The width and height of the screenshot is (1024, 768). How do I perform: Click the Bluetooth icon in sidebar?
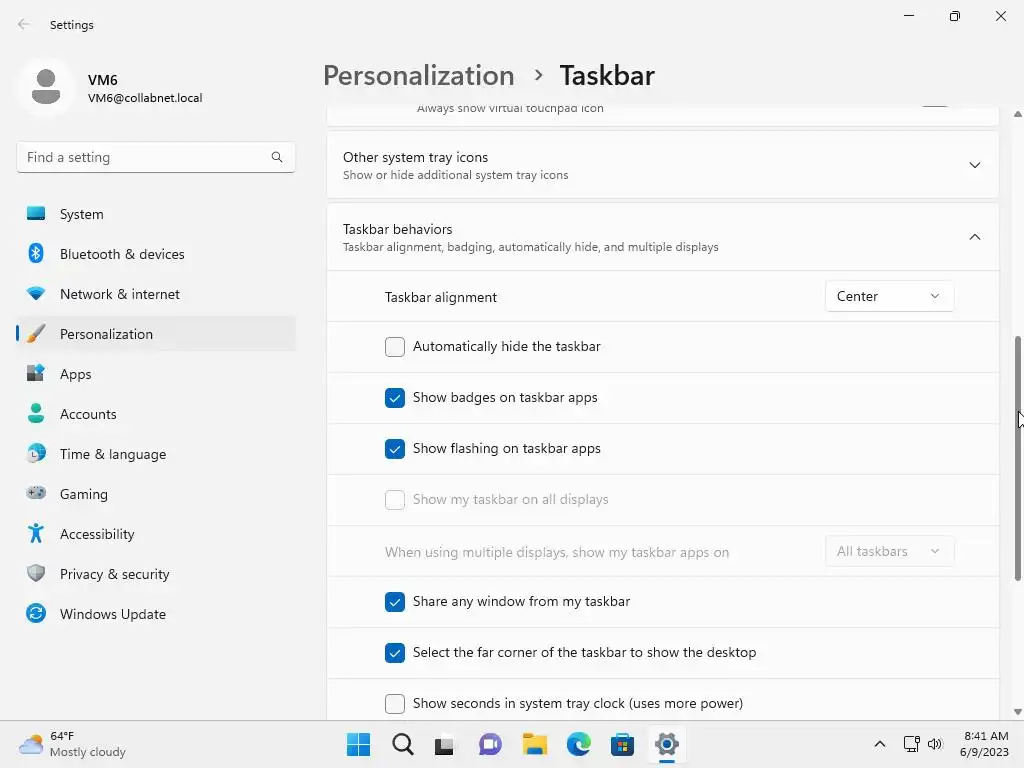click(36, 253)
